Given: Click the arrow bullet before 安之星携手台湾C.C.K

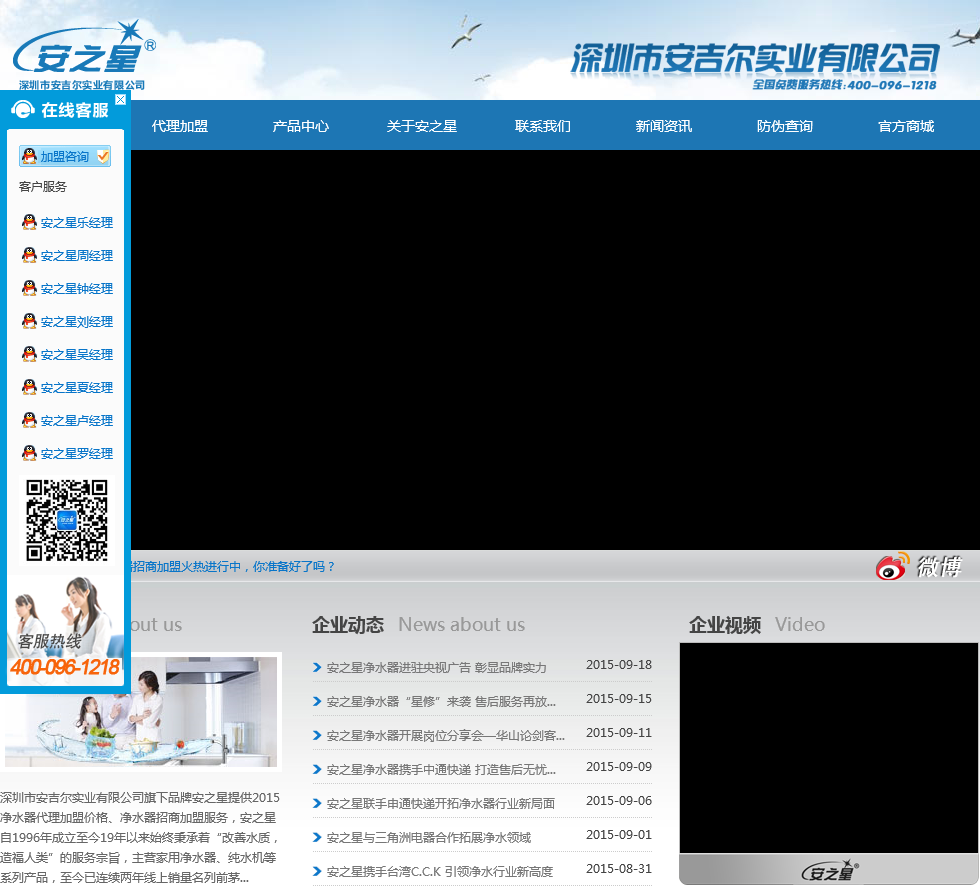Looking at the screenshot, I should point(317,872).
